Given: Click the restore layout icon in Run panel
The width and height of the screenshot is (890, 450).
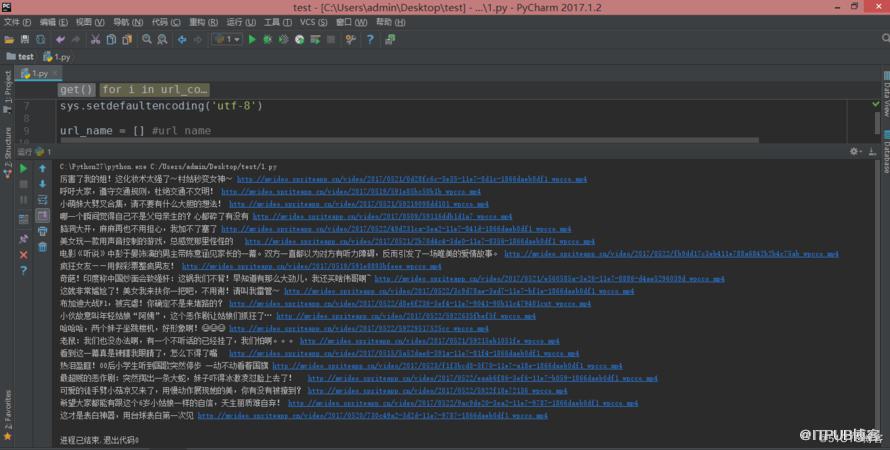Looking at the screenshot, I should (23, 219).
